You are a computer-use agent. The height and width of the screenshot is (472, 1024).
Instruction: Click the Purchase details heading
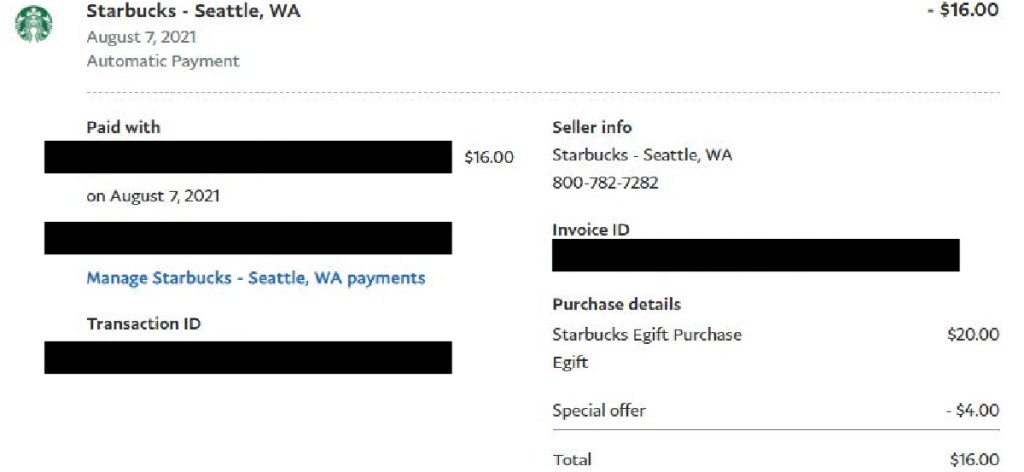[616, 304]
